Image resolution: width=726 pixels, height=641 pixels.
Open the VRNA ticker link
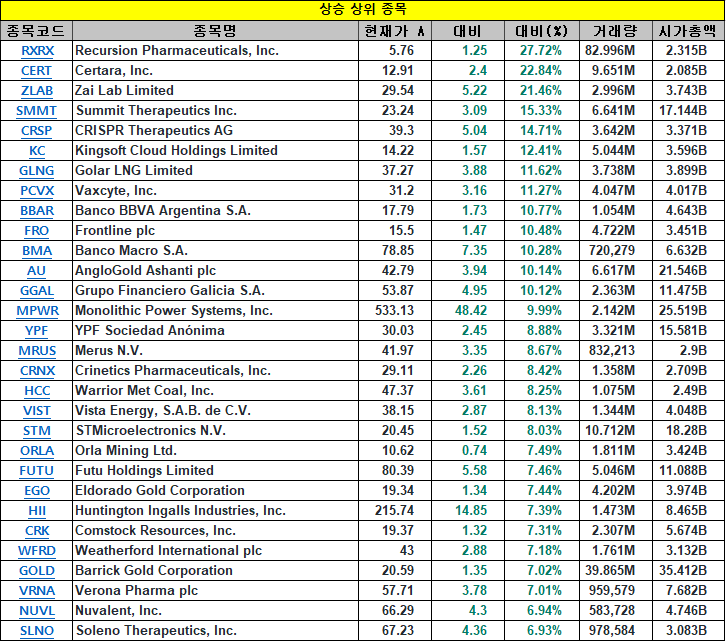[37, 591]
